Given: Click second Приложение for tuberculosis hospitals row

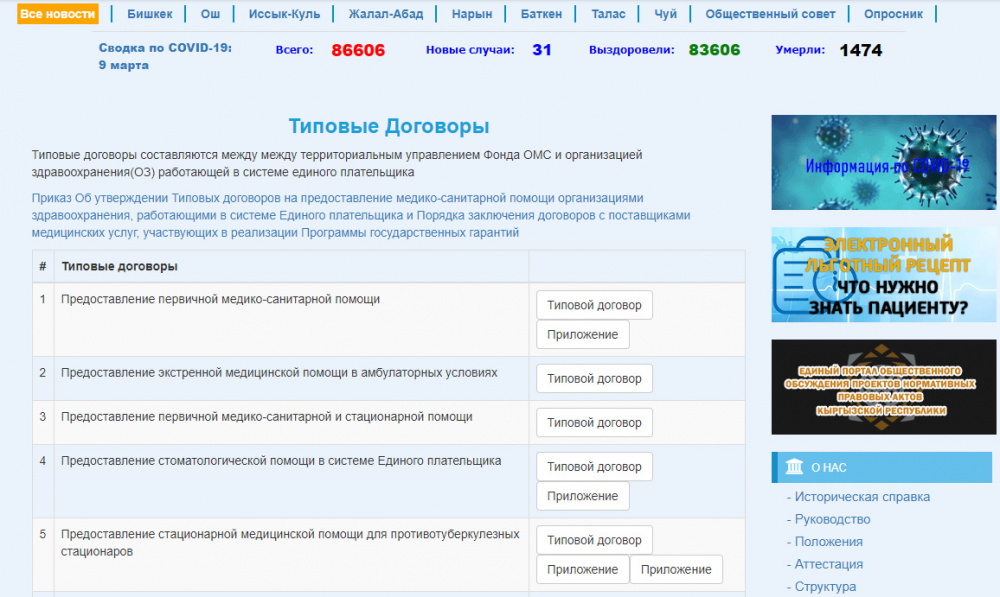Looking at the screenshot, I should point(675,570).
